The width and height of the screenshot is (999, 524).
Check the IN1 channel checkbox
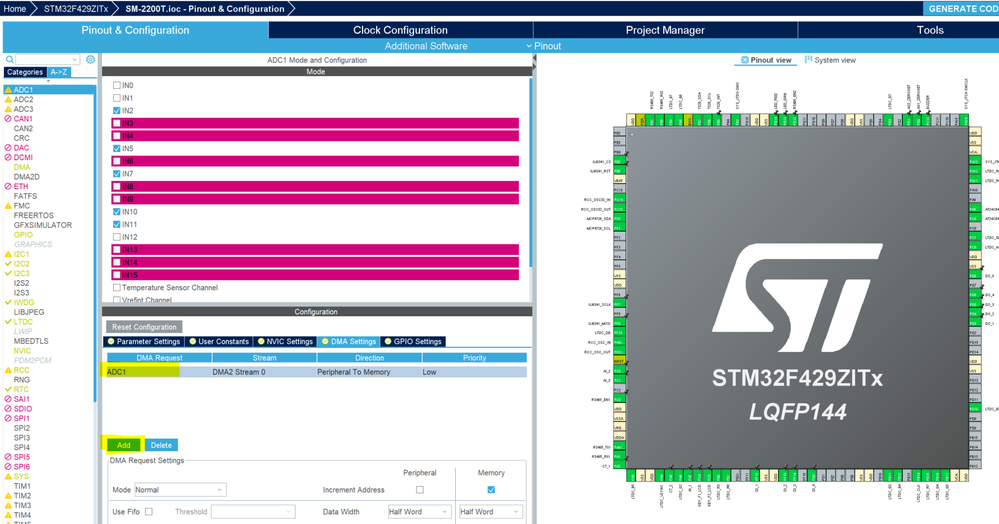(117, 98)
